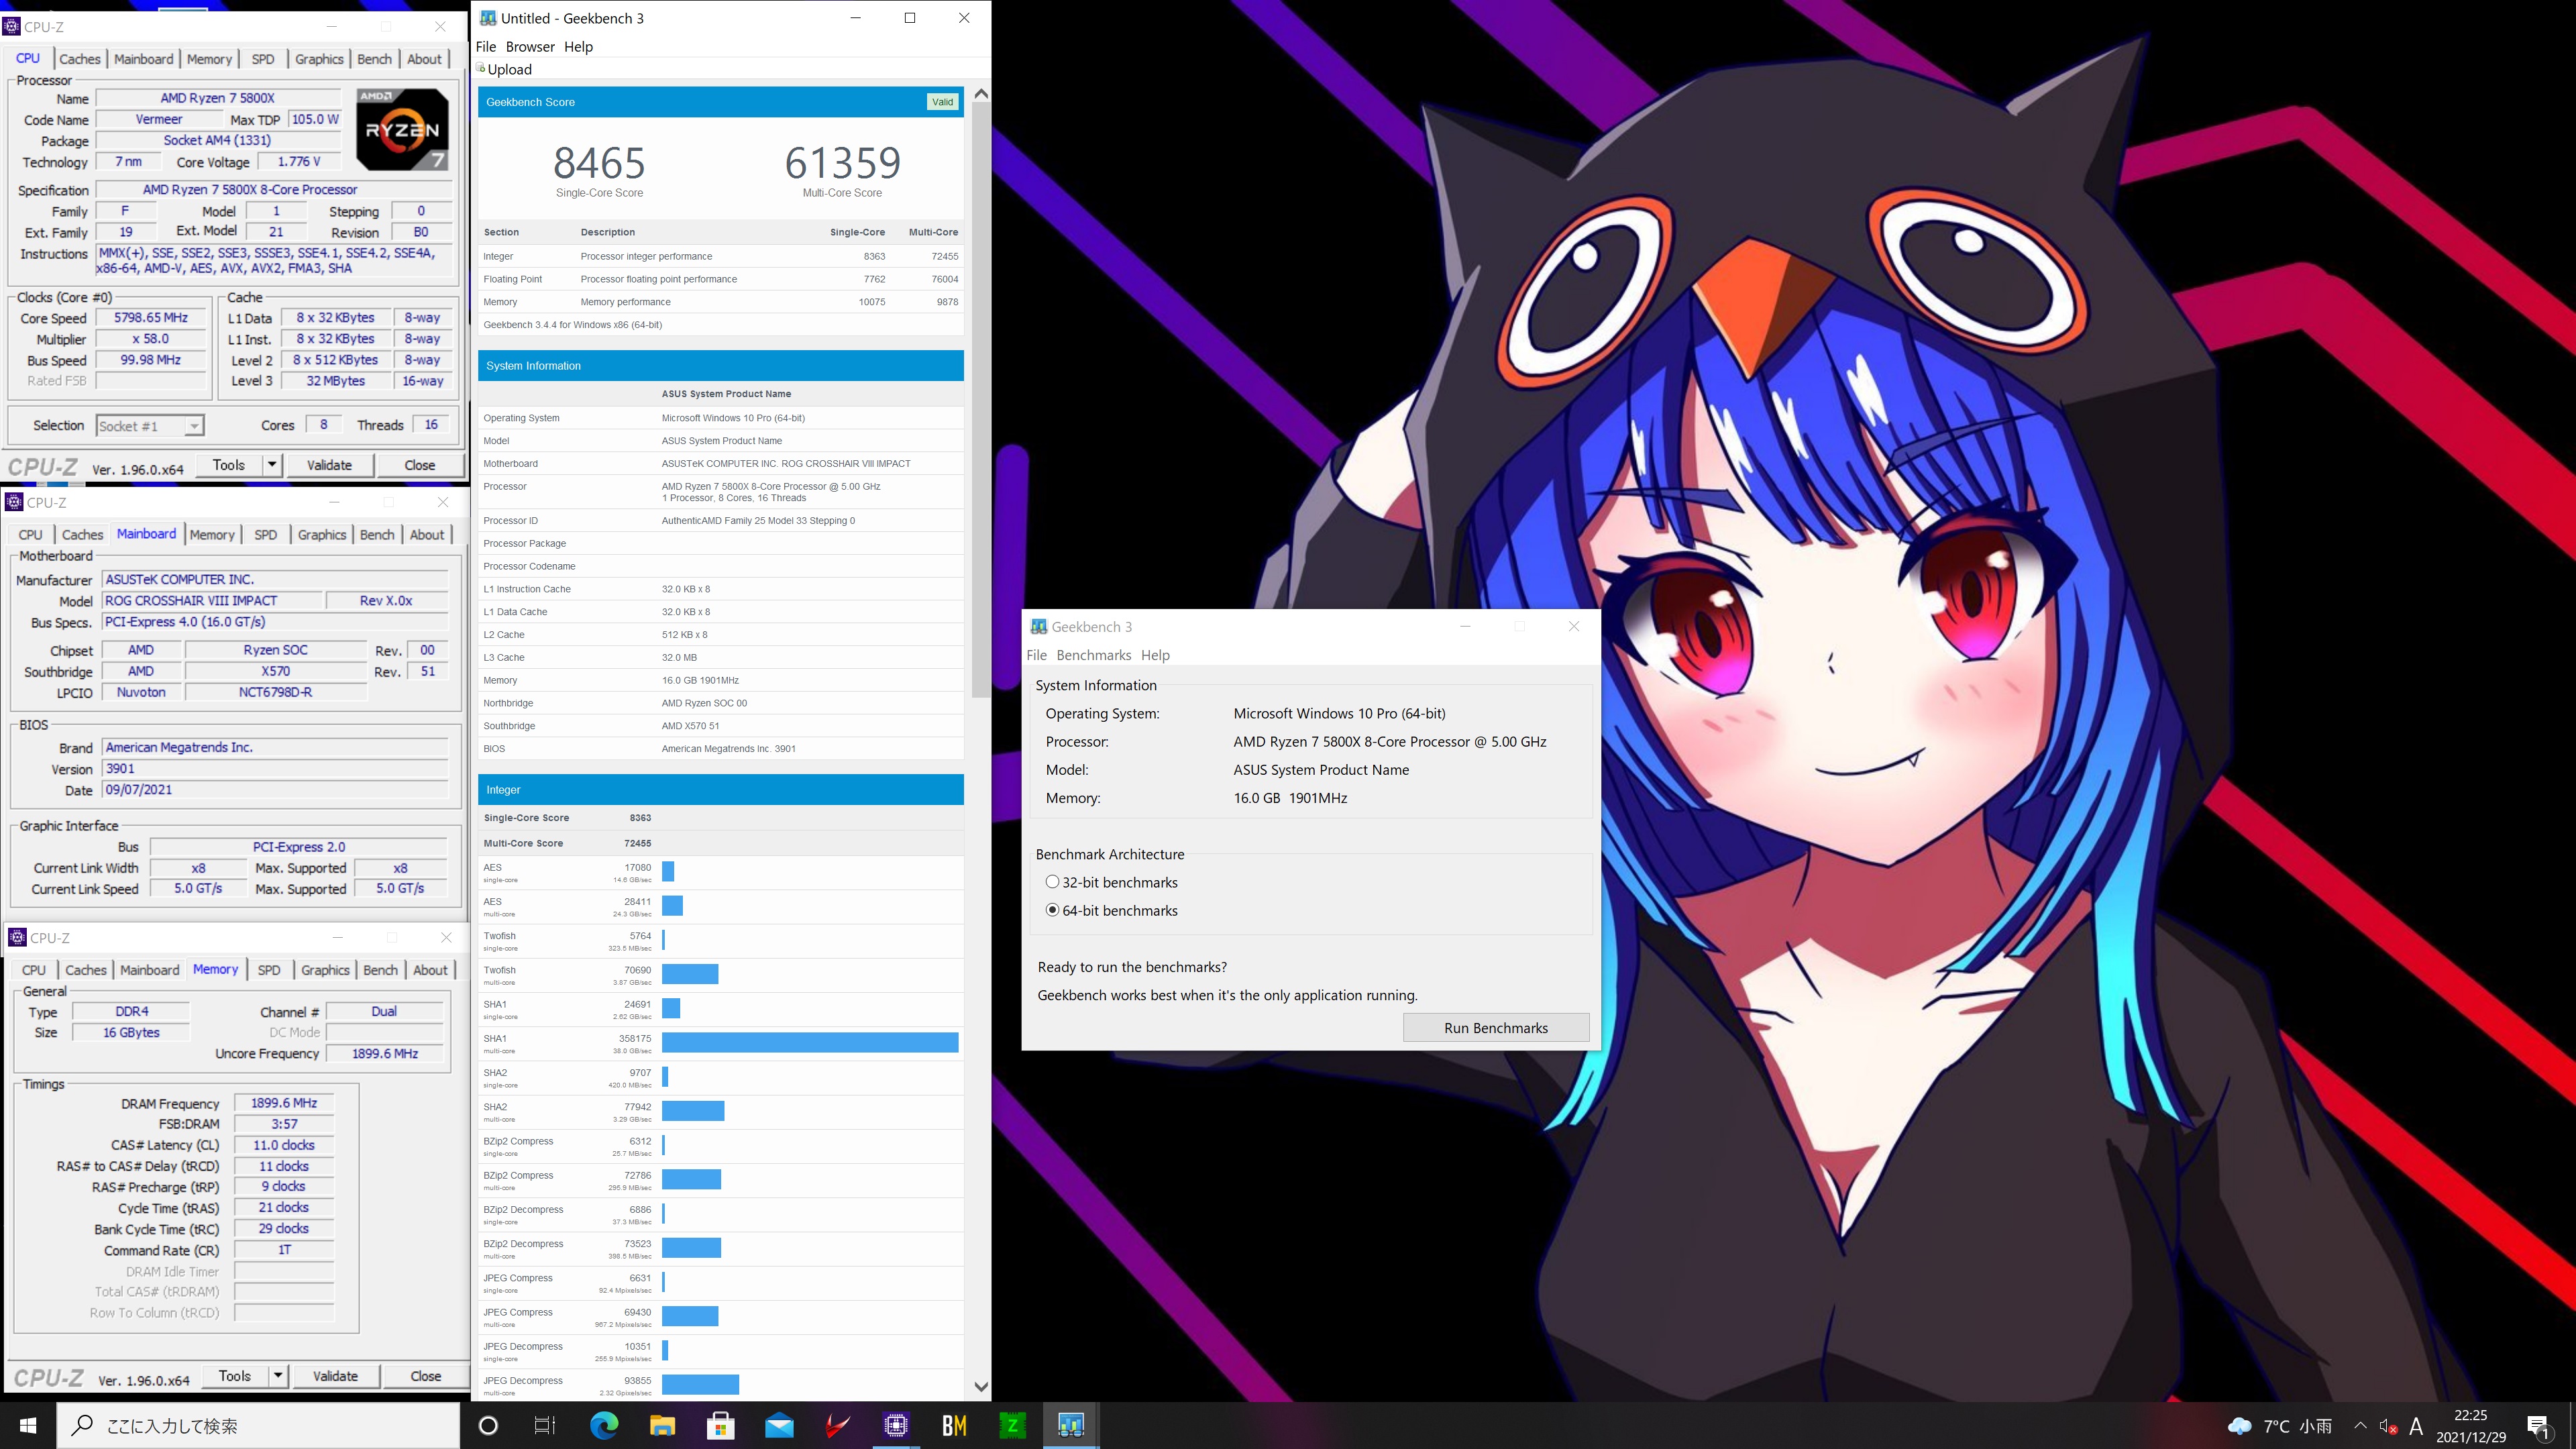Open Geekbench results Help menu

coord(578,46)
